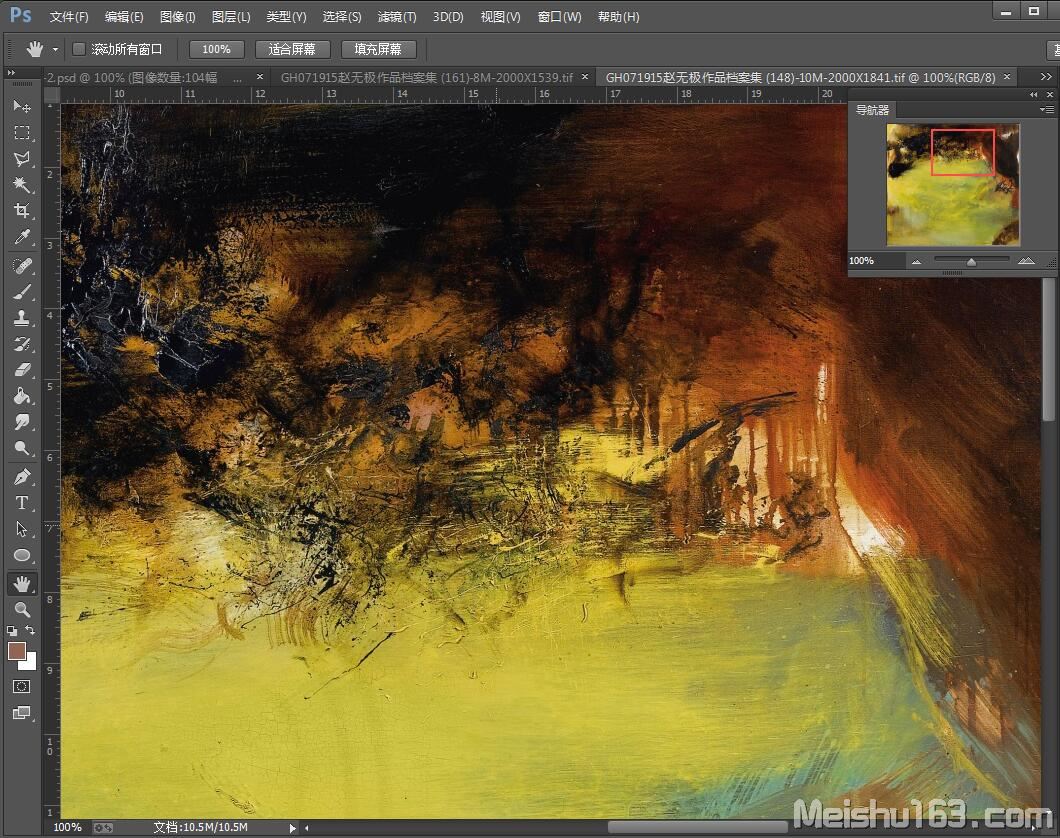Click the status bar zoom percentage field
1060x838 pixels.
click(x=68, y=827)
